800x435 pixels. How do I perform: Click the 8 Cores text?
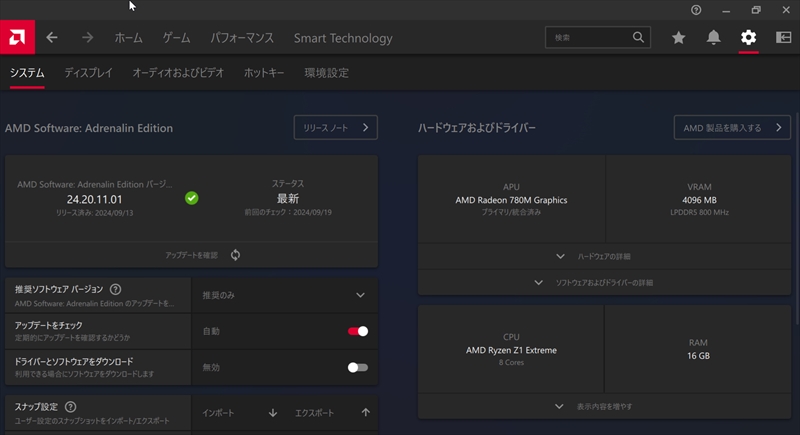pos(511,362)
